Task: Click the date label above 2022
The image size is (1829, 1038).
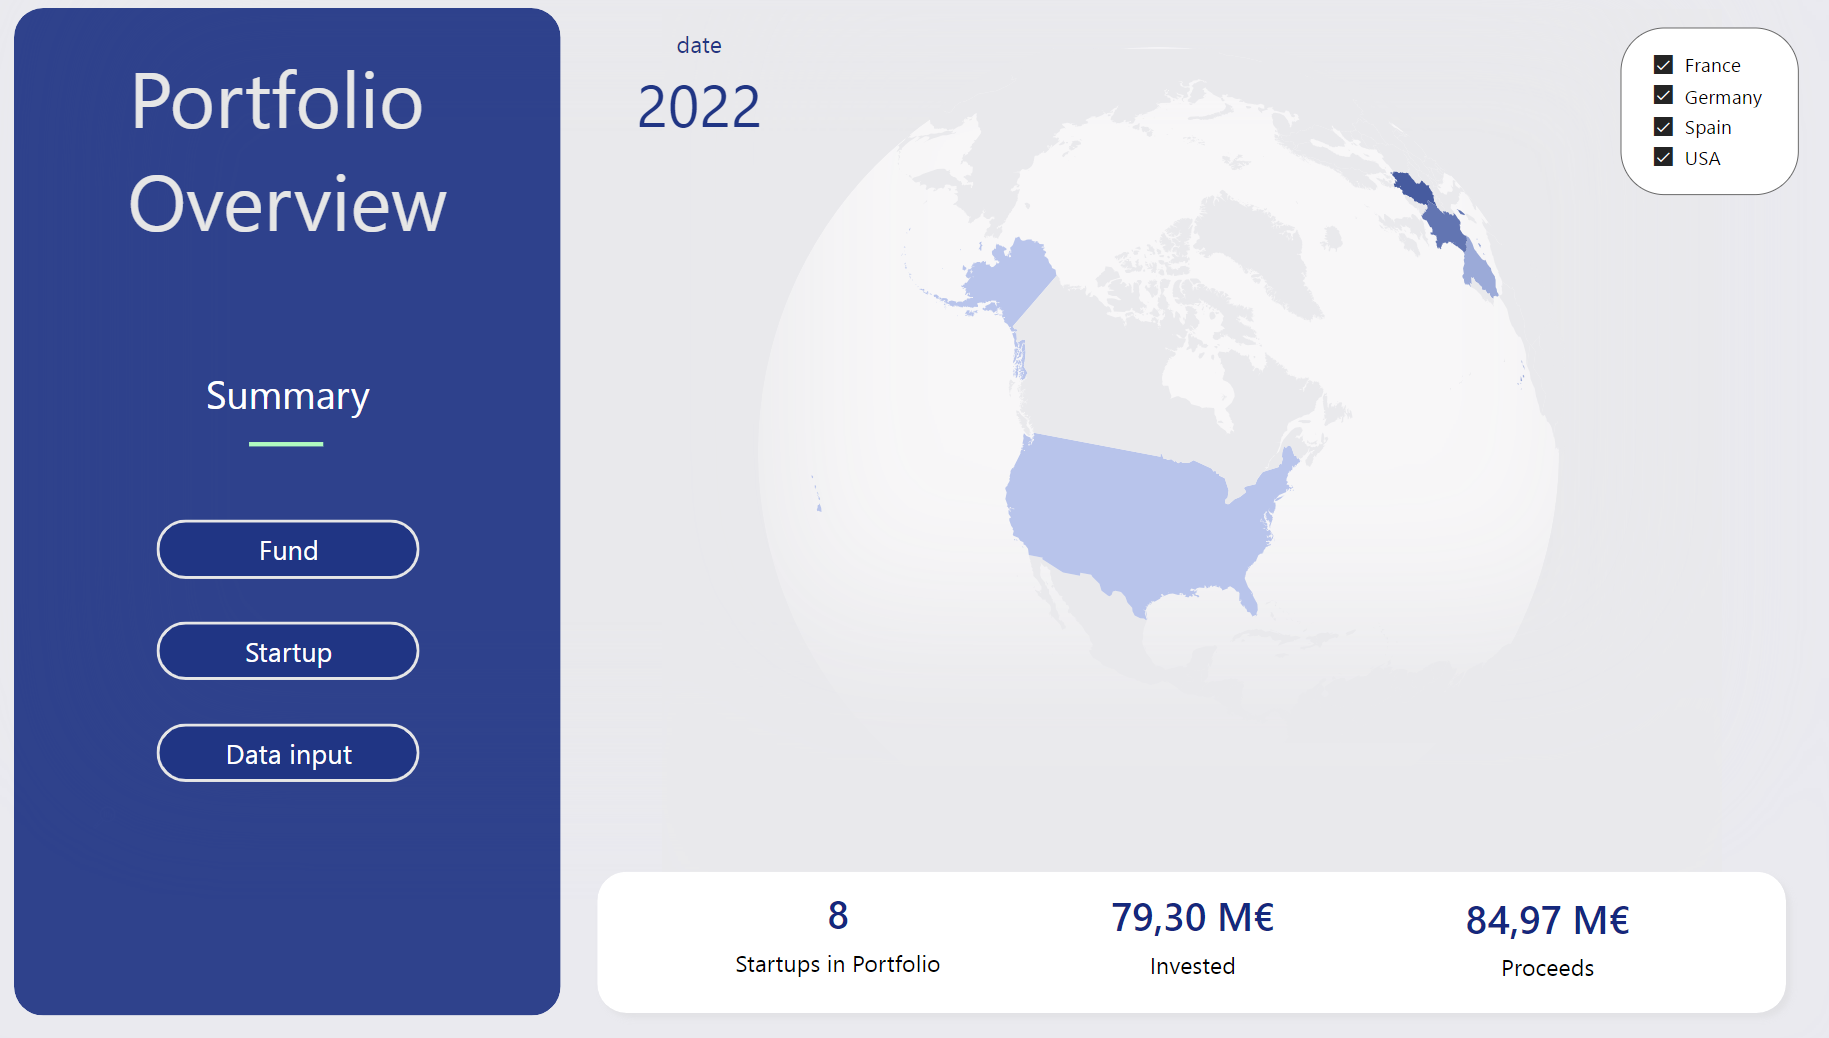Action: (x=699, y=45)
